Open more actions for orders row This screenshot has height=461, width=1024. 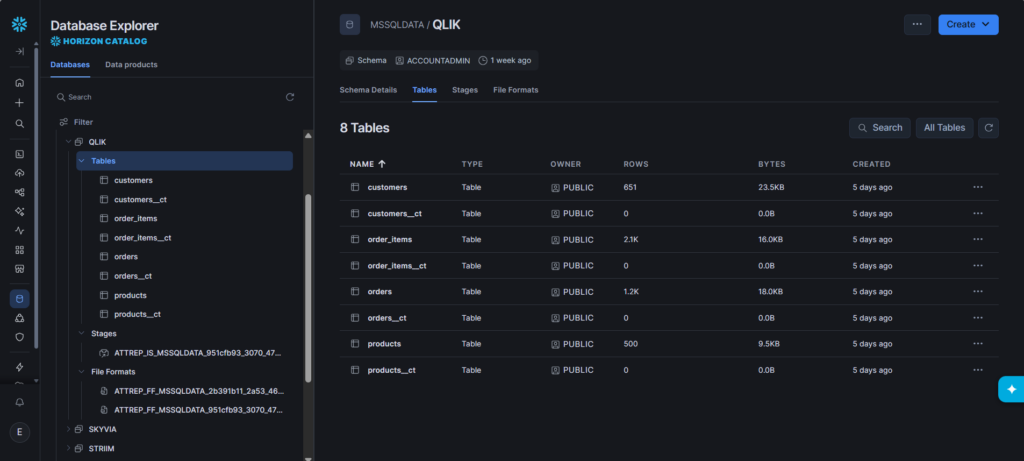tap(978, 292)
